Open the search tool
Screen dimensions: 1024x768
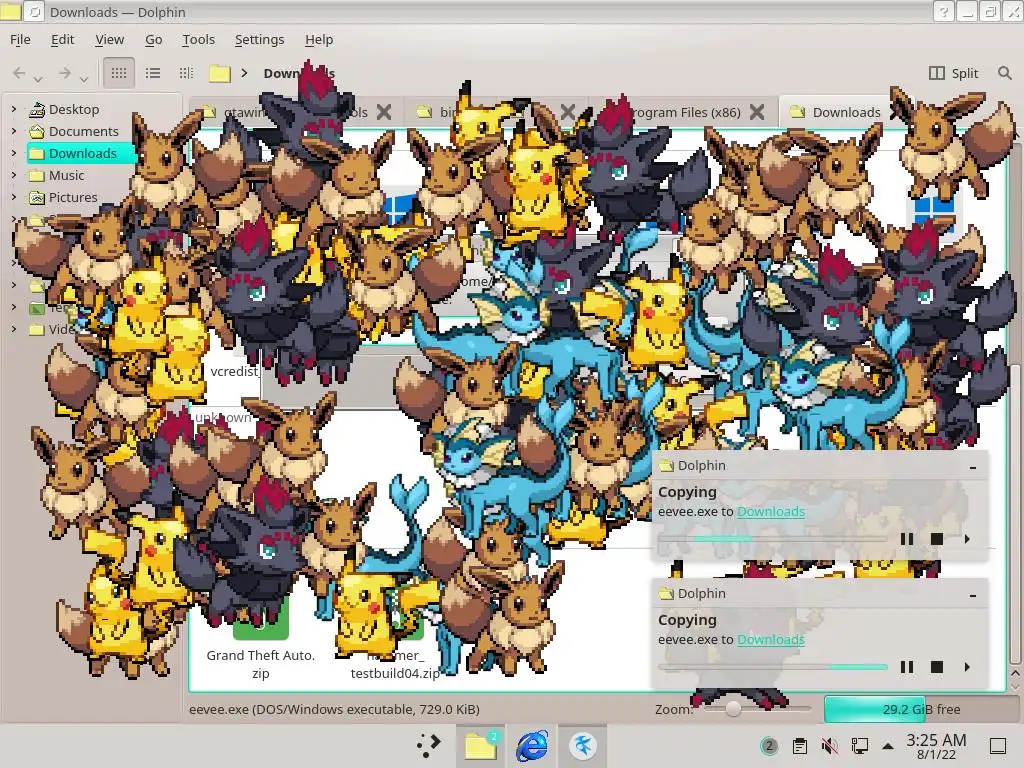pos(1004,73)
